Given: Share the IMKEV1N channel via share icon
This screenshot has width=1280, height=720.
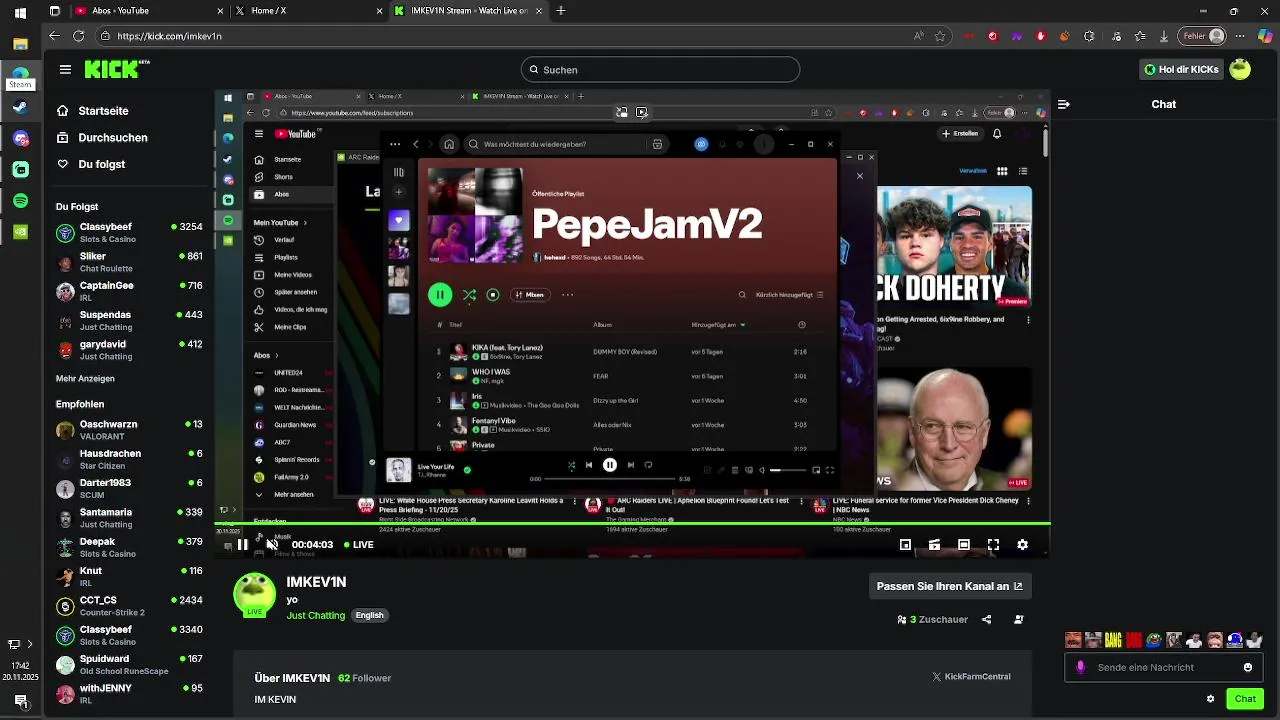Looking at the screenshot, I should pyautogui.click(x=986, y=620).
